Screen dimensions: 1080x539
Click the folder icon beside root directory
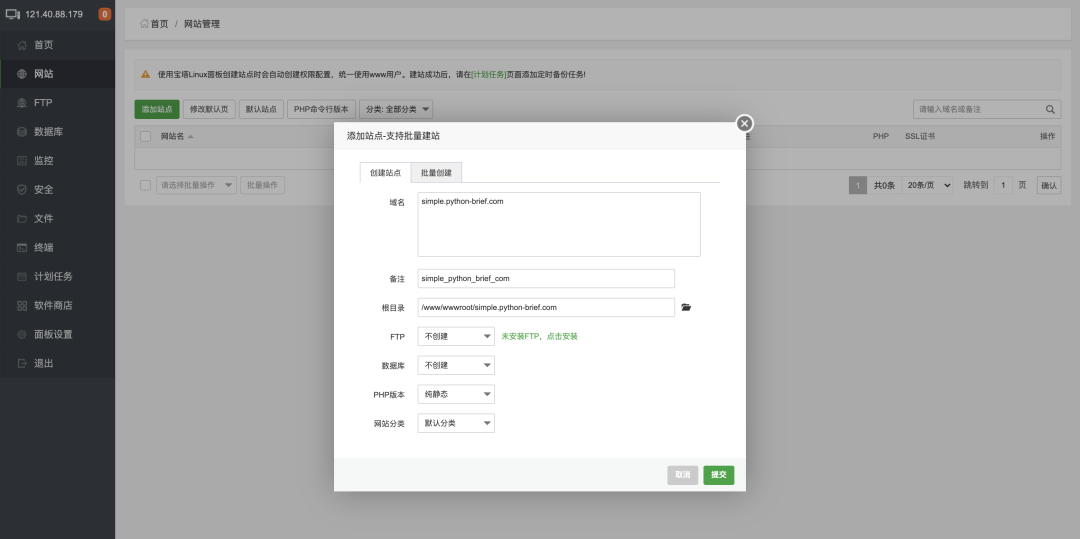click(x=686, y=308)
